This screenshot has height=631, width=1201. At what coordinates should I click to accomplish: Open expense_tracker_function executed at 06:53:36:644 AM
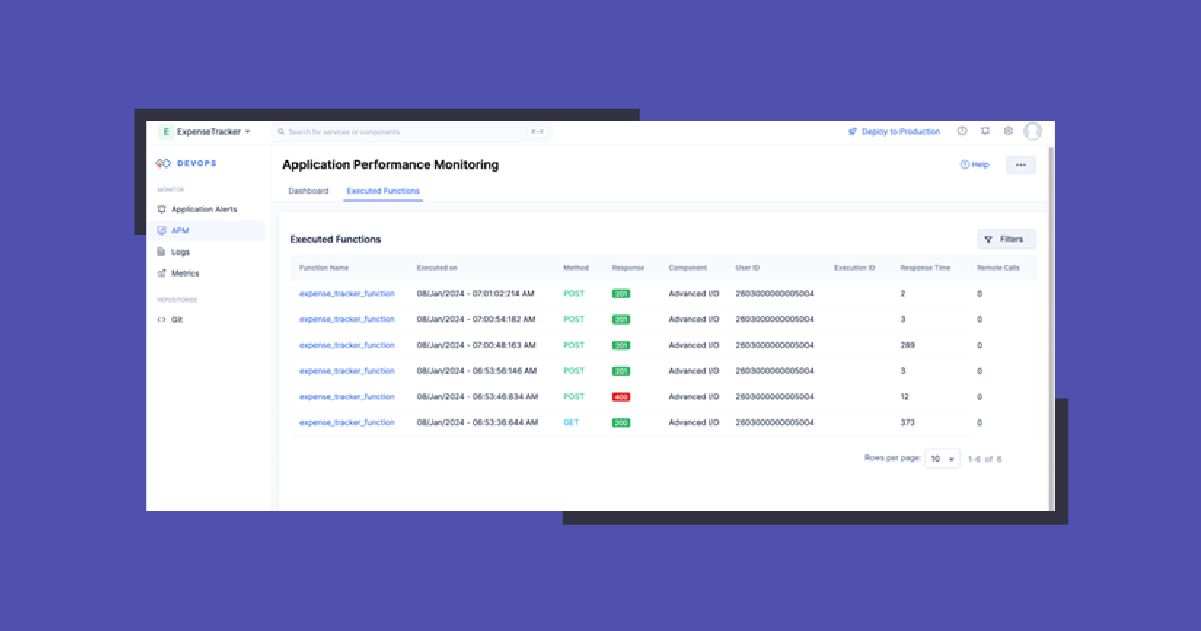click(347, 423)
